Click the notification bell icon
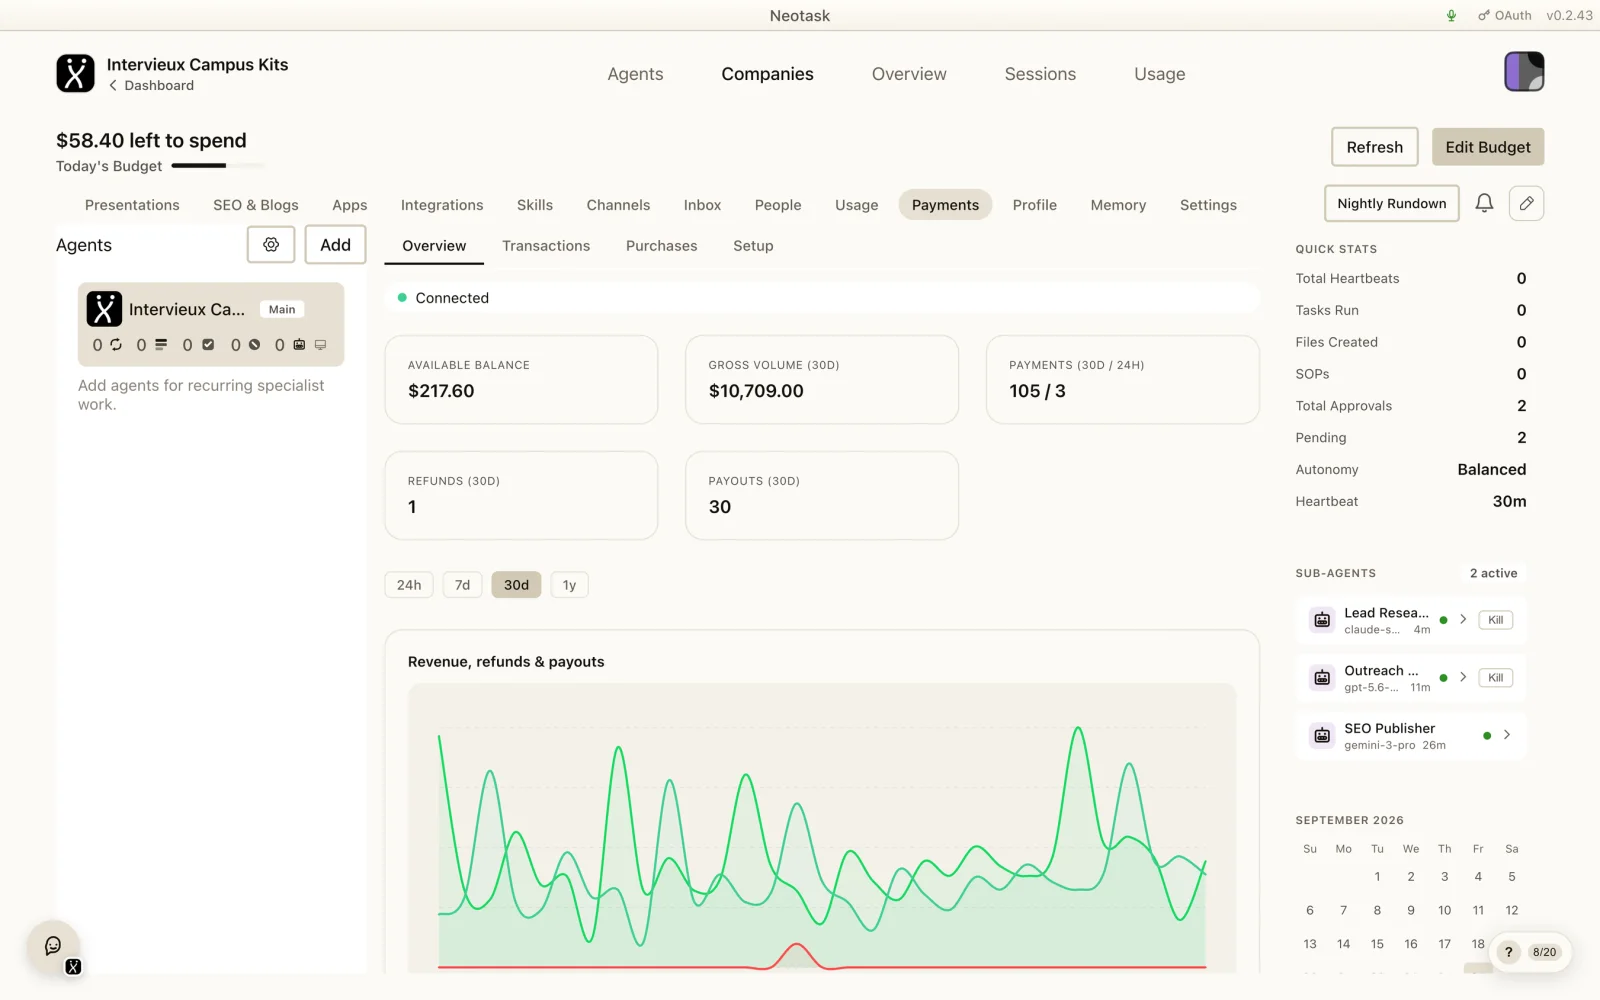This screenshot has width=1600, height=1000. pos(1484,203)
